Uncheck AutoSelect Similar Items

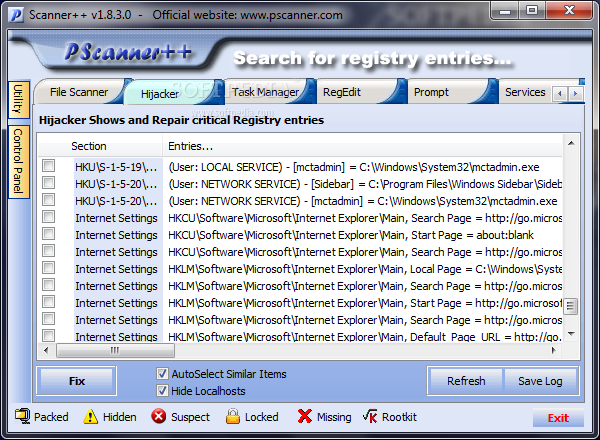coord(162,373)
